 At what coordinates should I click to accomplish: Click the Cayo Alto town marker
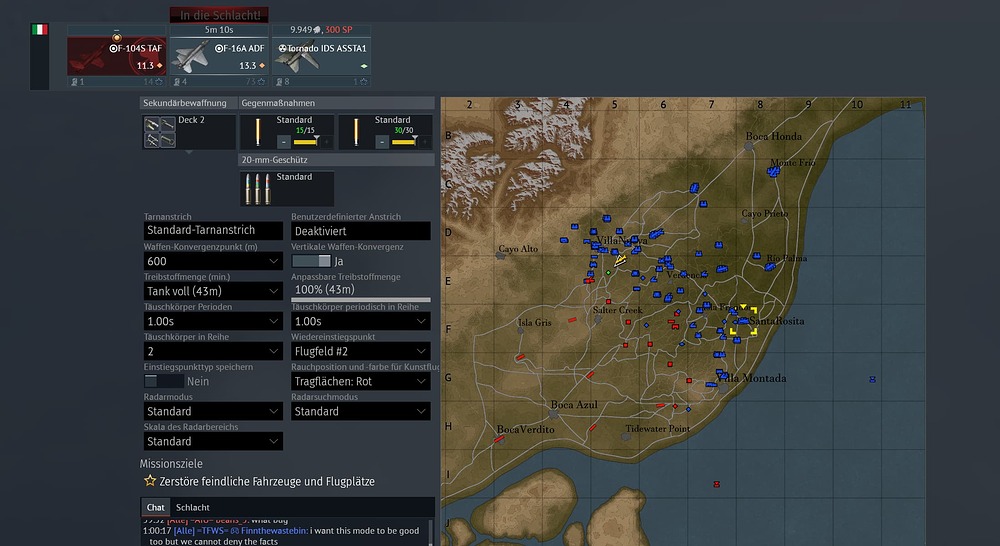point(501,256)
